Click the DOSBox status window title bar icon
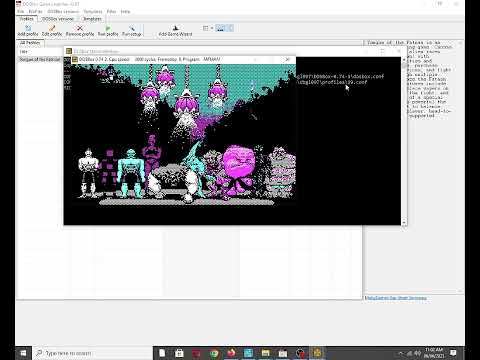 [x=69, y=51]
